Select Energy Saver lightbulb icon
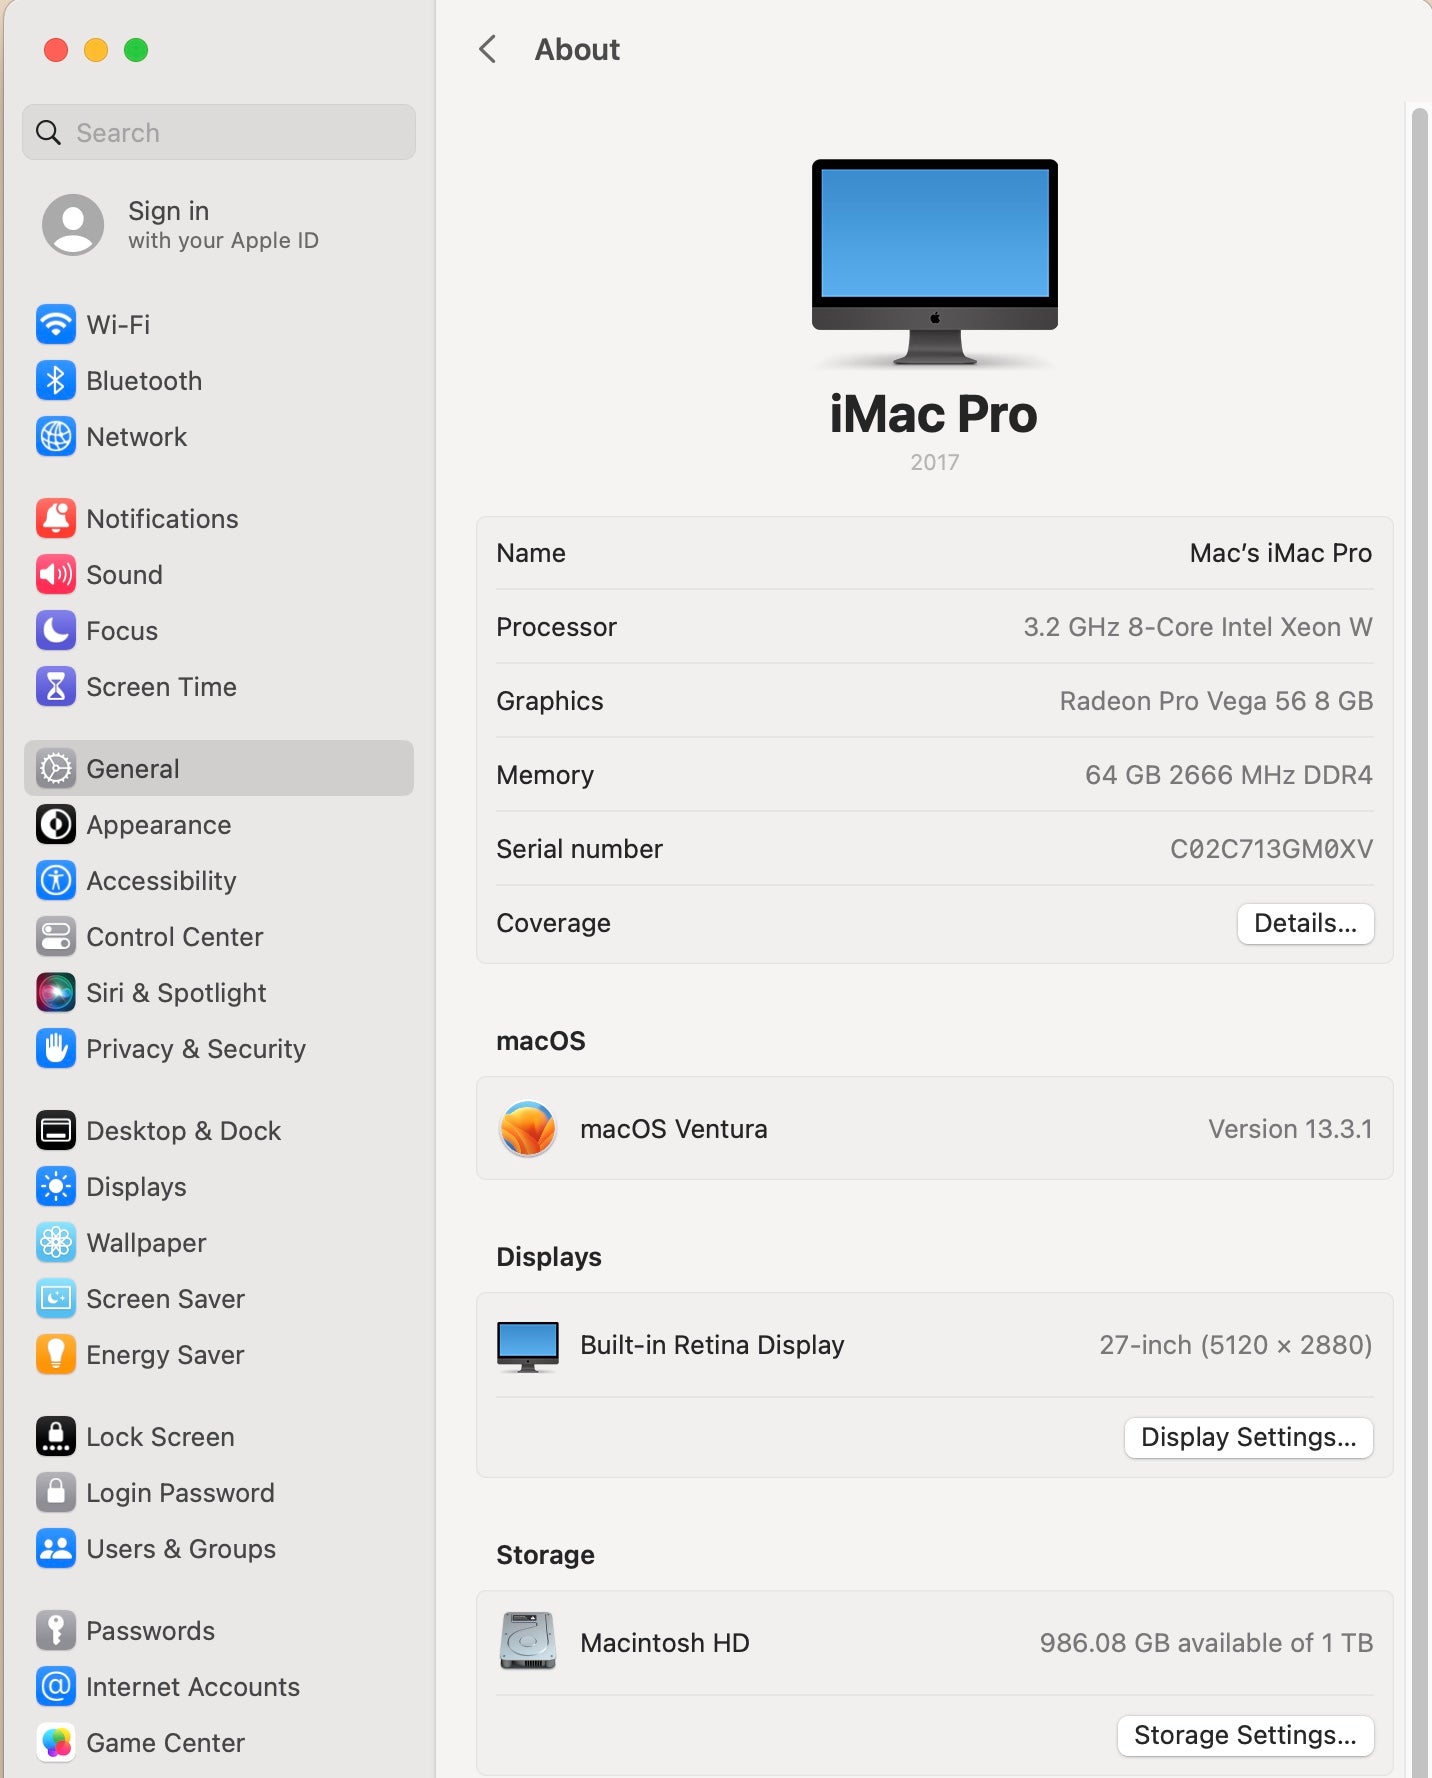The image size is (1432, 1778). (x=56, y=1354)
